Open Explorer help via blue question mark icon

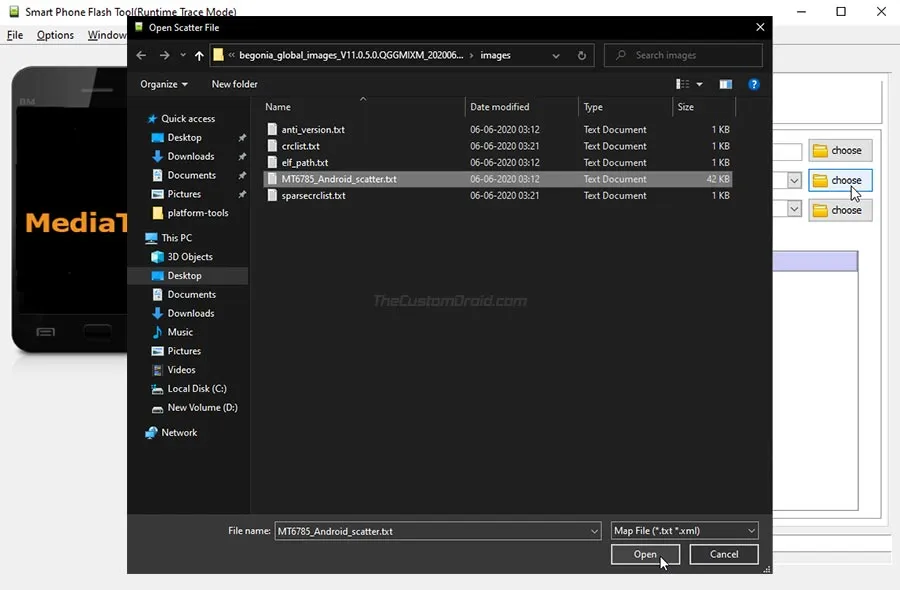coord(753,84)
